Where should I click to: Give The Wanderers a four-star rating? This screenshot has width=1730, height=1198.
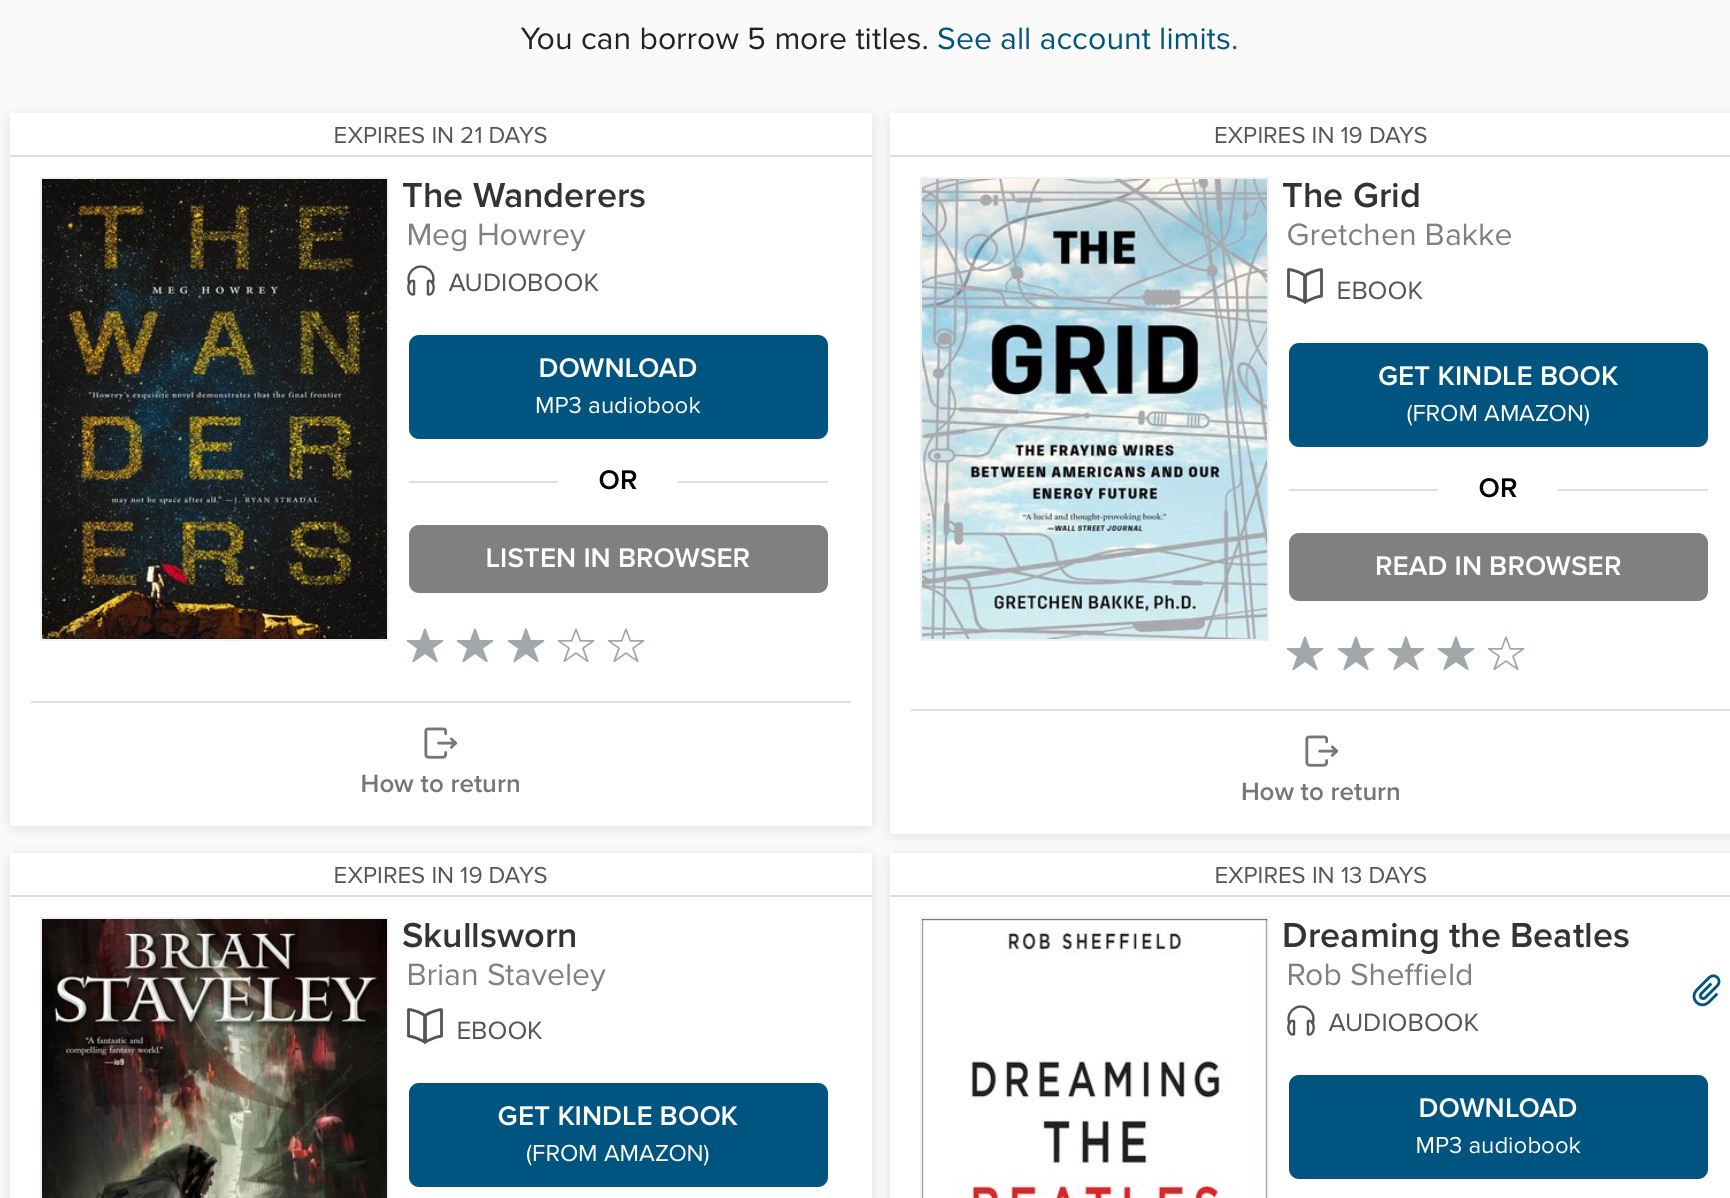tap(576, 646)
